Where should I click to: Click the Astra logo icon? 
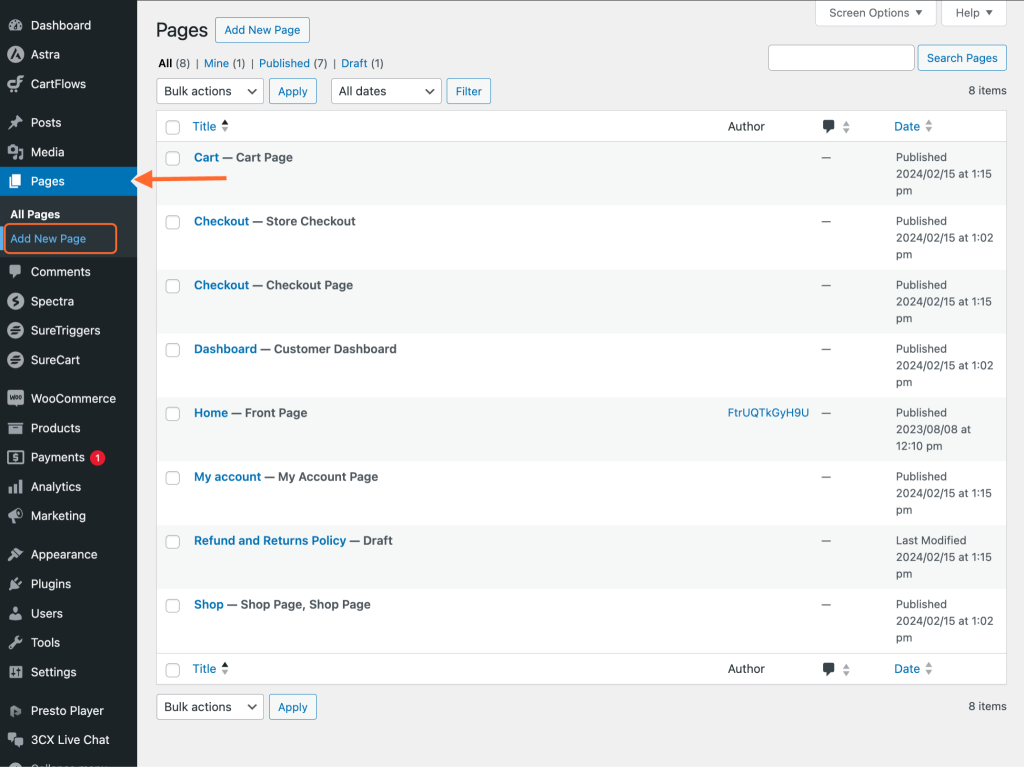pos(15,55)
